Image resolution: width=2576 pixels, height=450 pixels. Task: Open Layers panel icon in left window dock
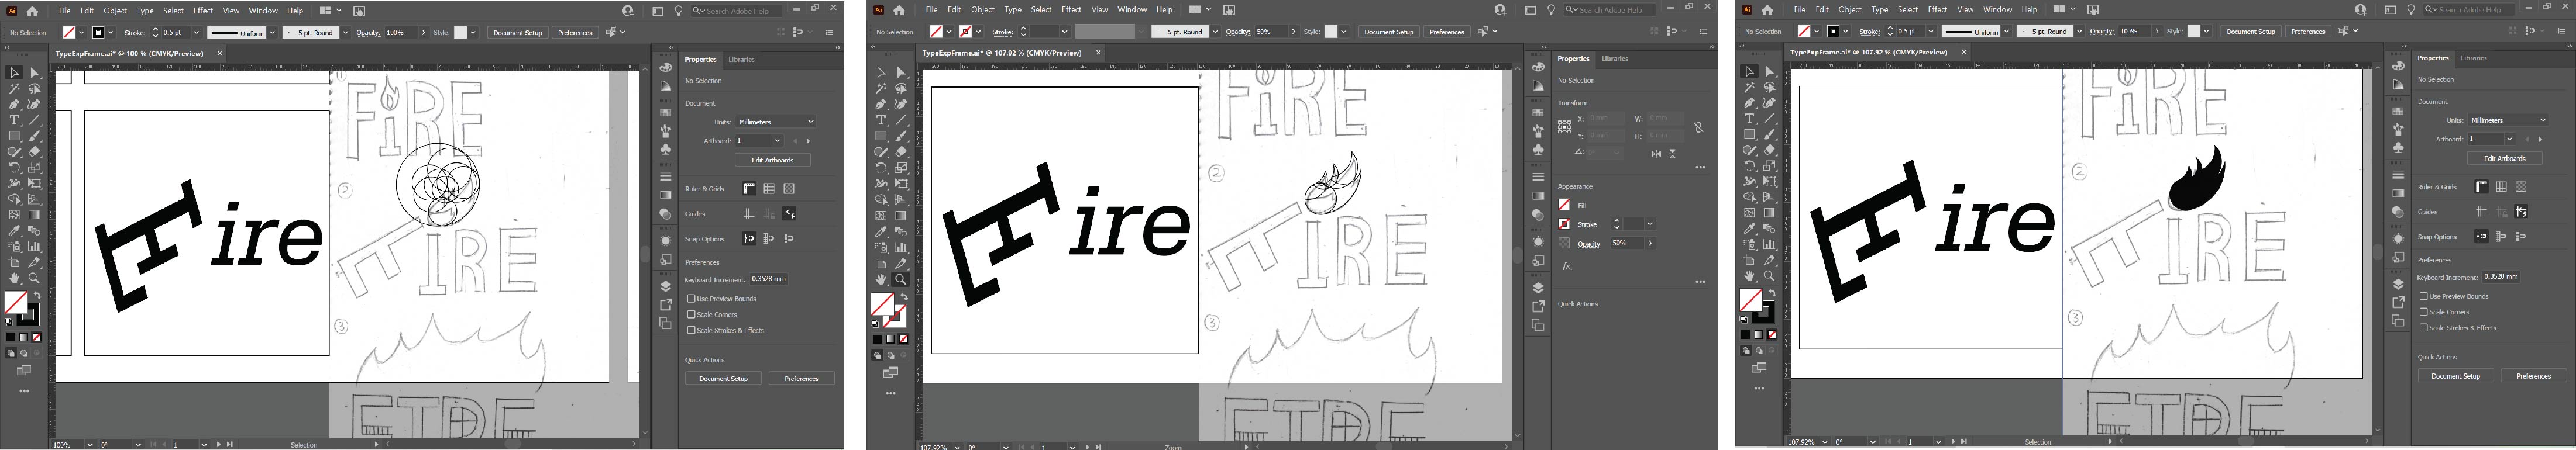pos(666,287)
